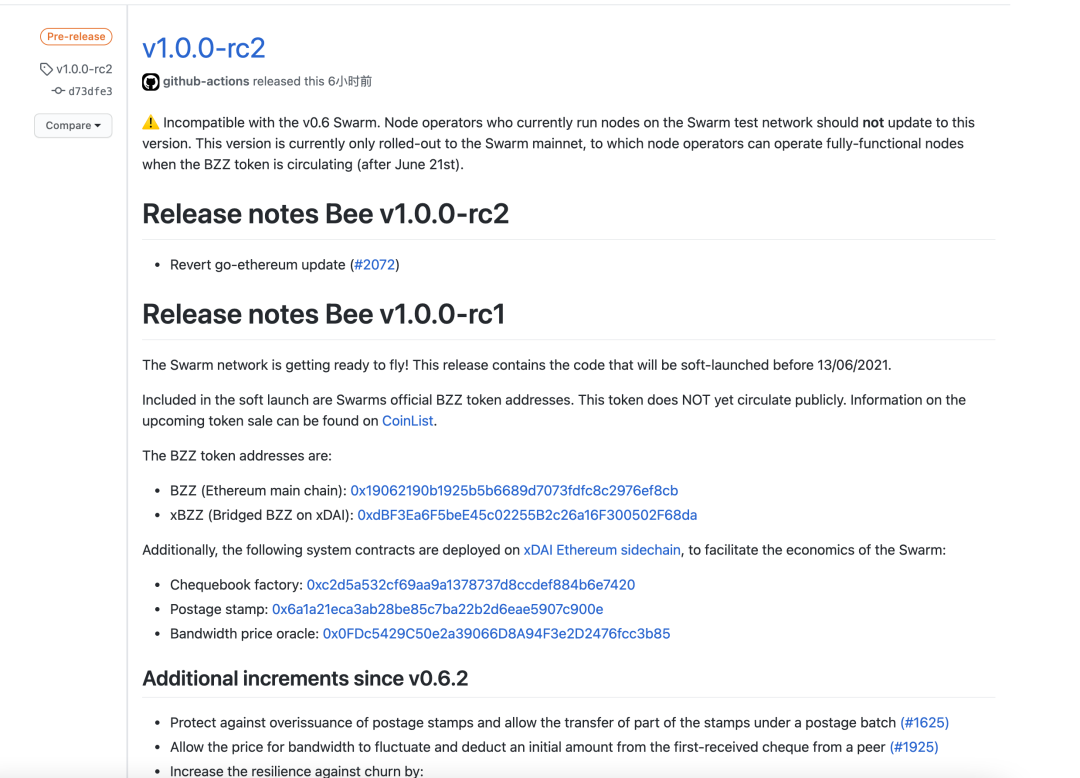Click the github-actions avatar icon
This screenshot has width=1080, height=778.
point(151,82)
